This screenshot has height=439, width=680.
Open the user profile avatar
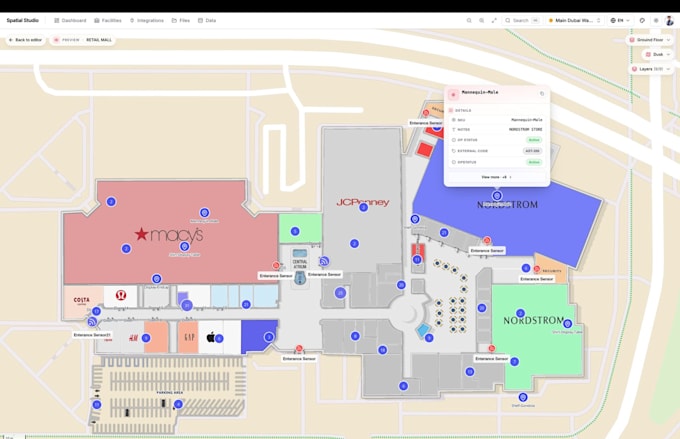[x=670, y=20]
